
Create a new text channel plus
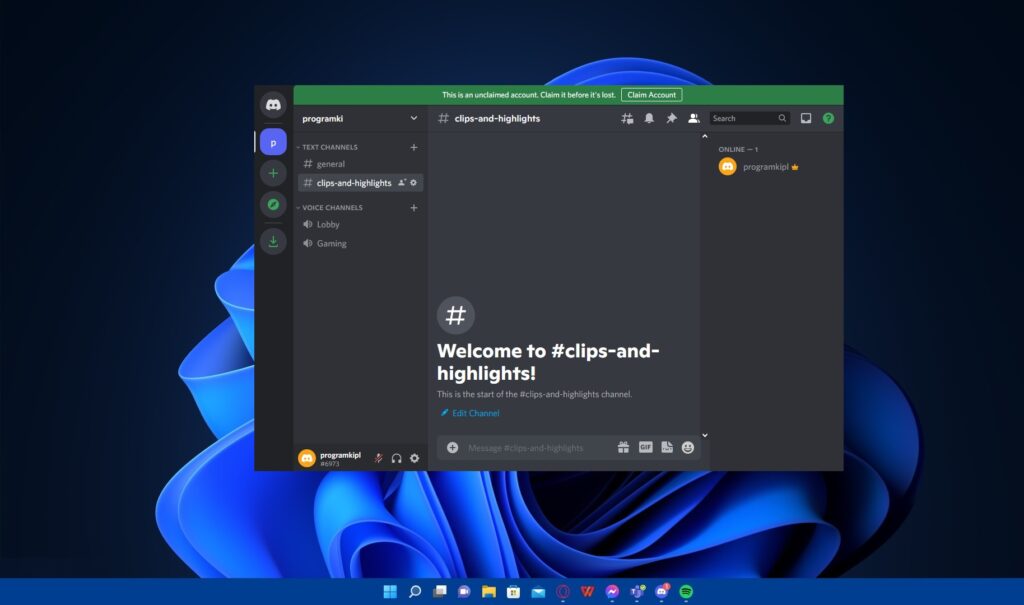coord(413,148)
